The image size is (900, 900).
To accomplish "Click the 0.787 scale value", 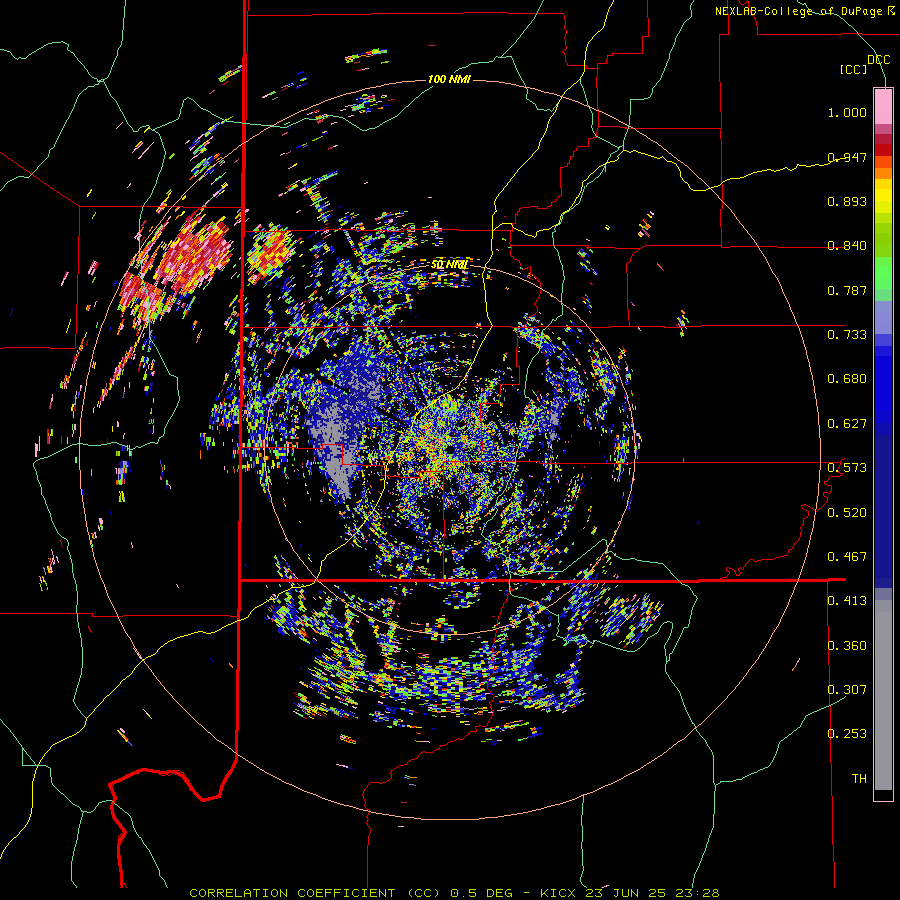I will point(847,290).
